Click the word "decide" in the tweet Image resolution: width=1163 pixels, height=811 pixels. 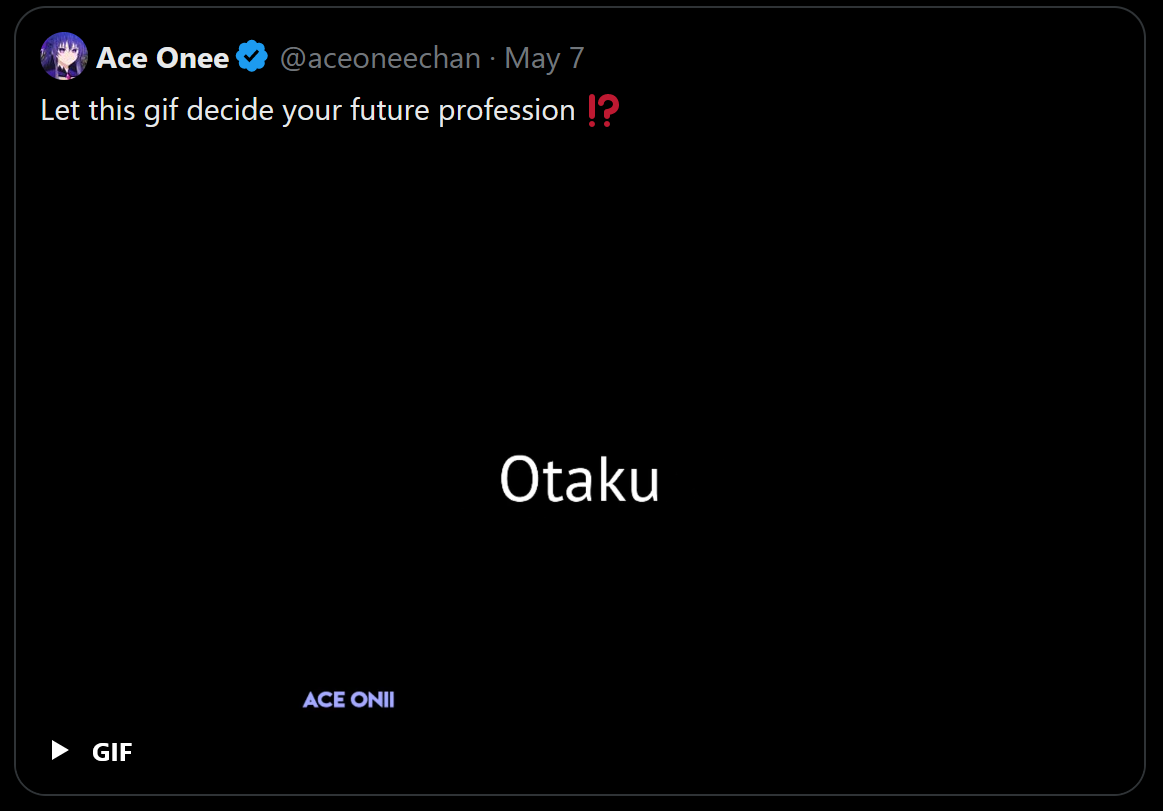click(229, 110)
